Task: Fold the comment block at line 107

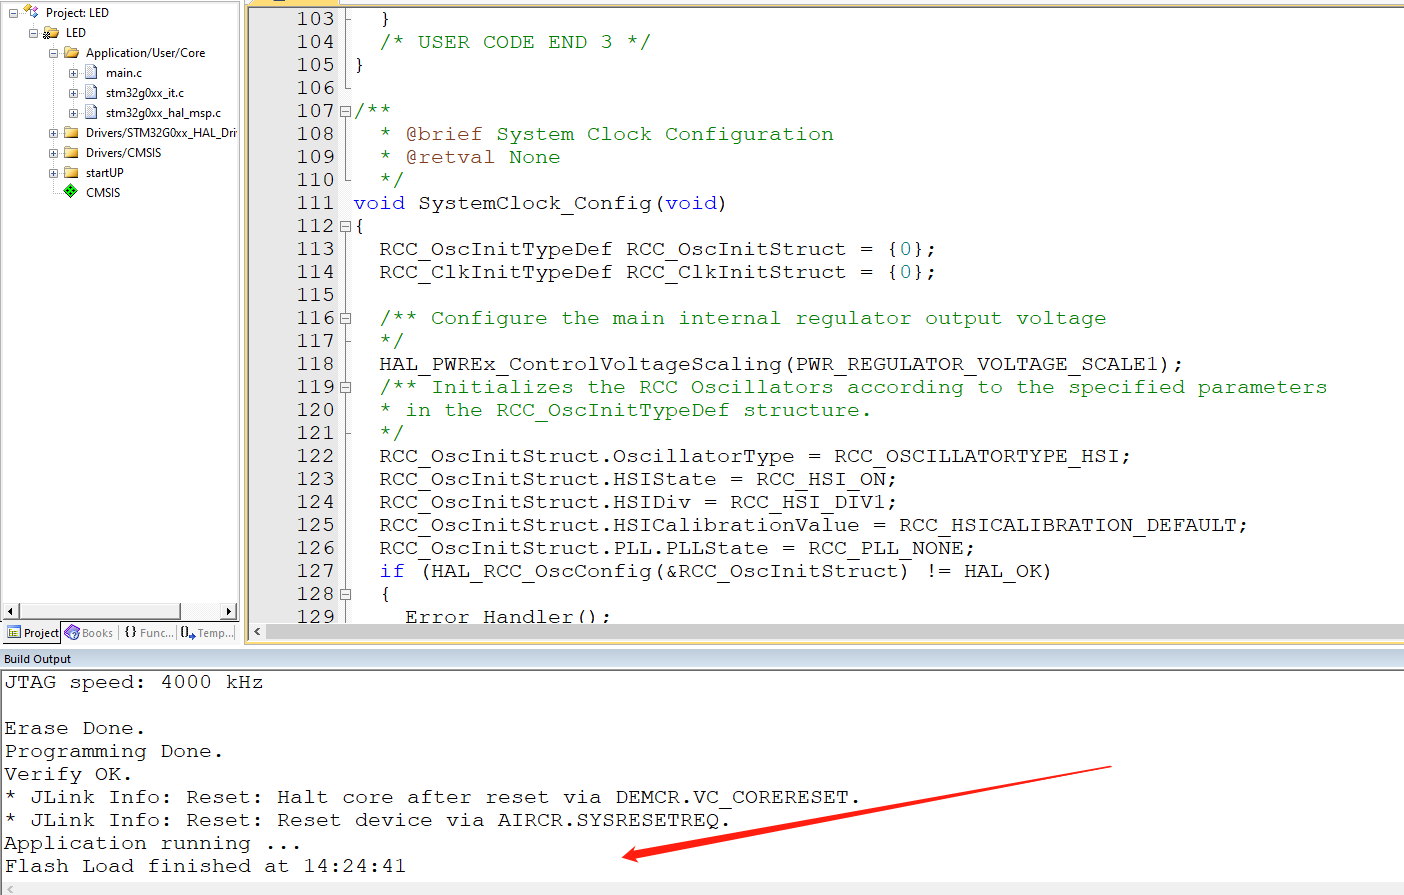Action: point(345,111)
